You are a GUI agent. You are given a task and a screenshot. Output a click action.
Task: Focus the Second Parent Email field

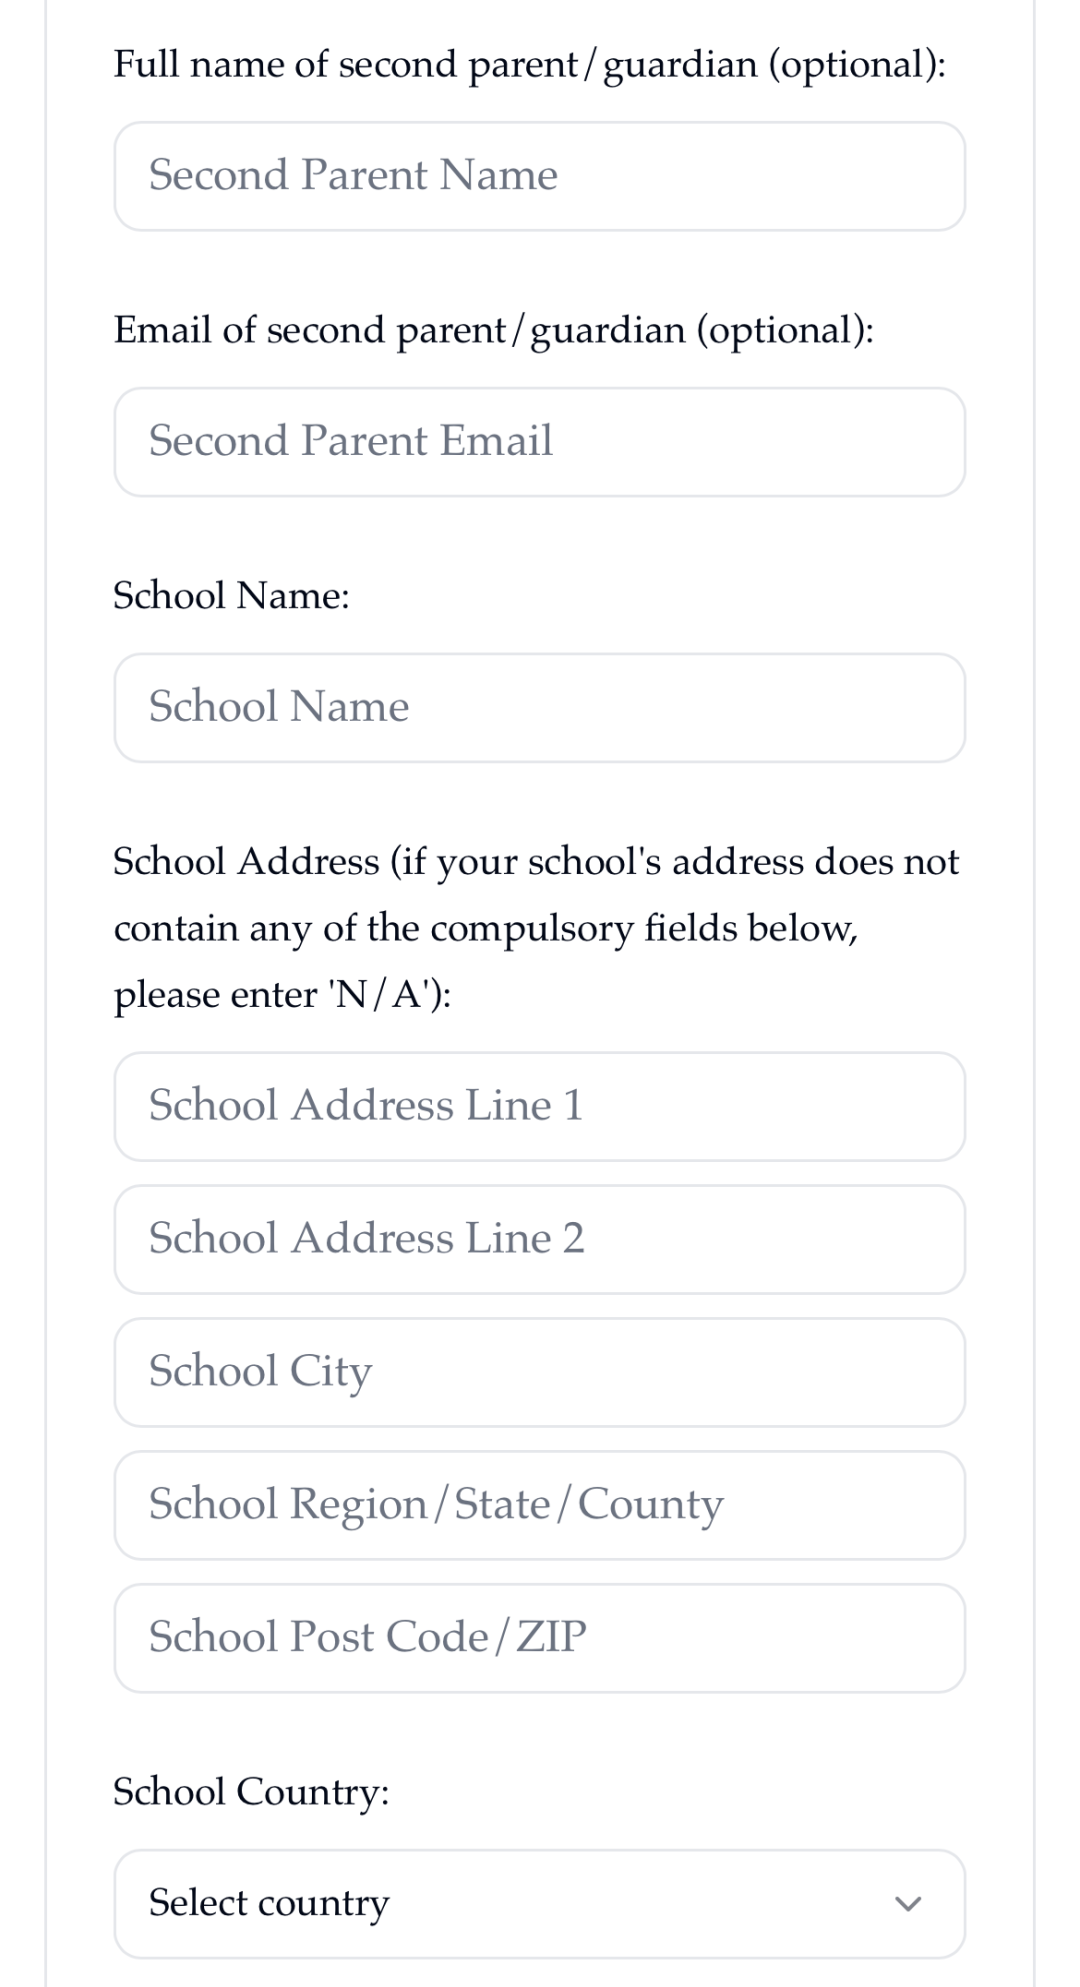pos(540,442)
